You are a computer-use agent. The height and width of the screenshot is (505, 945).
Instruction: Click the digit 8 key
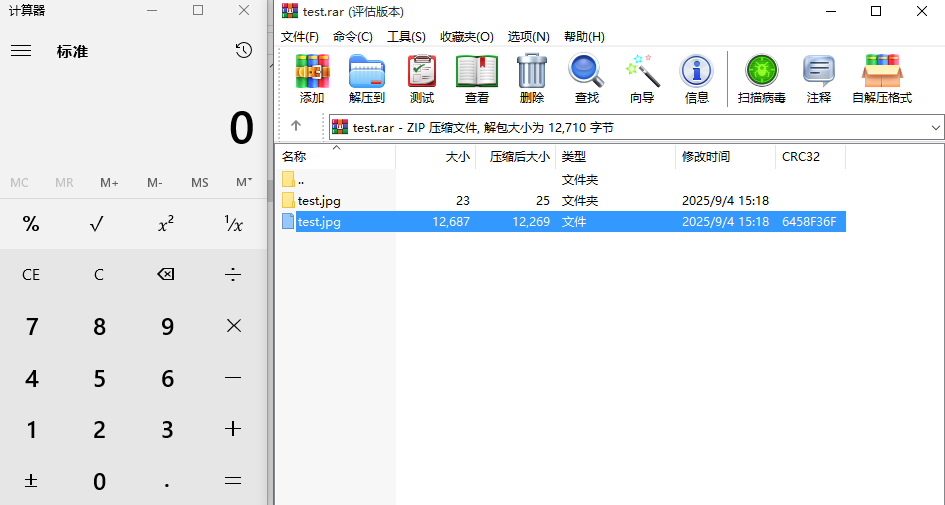click(99, 326)
